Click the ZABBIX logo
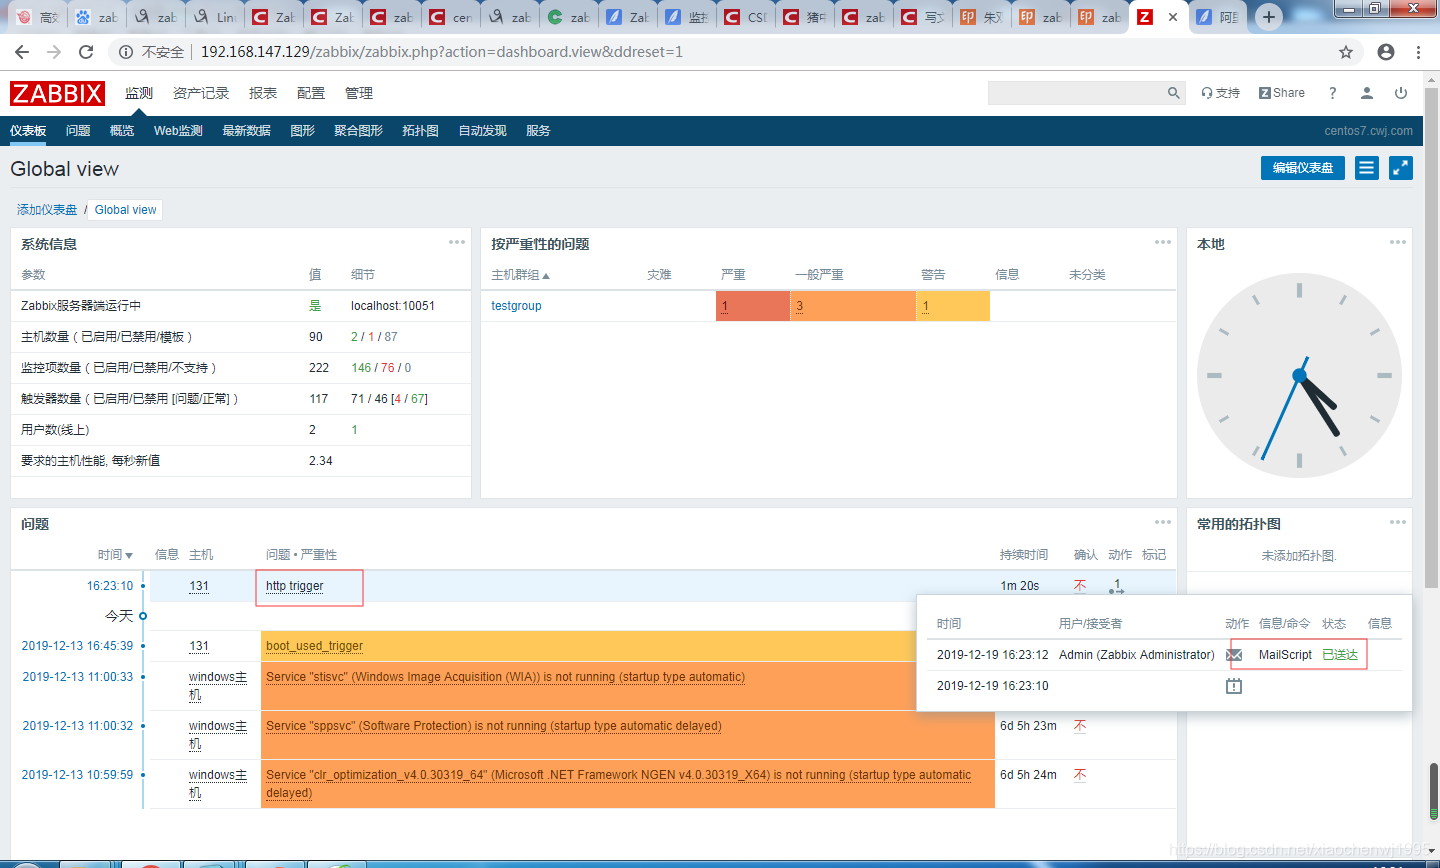Screen dimensions: 1440x868 tap(57, 93)
